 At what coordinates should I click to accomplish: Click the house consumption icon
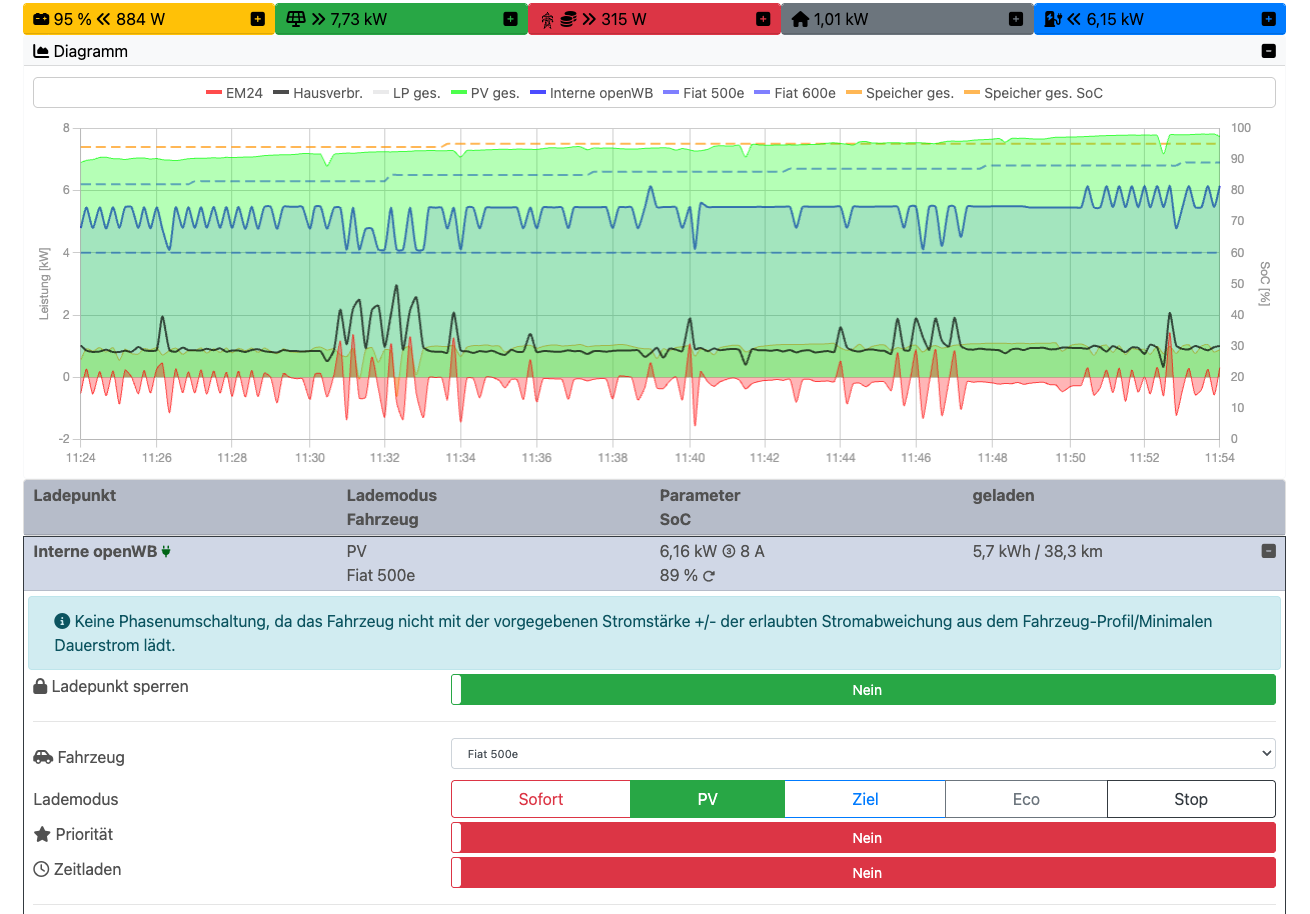(x=800, y=19)
